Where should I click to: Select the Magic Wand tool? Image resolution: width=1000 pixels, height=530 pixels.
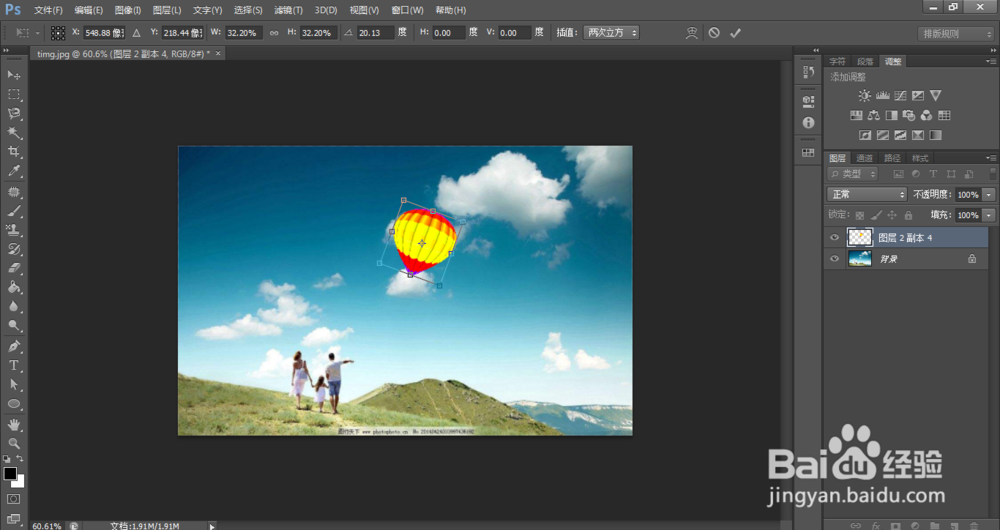click(13, 133)
